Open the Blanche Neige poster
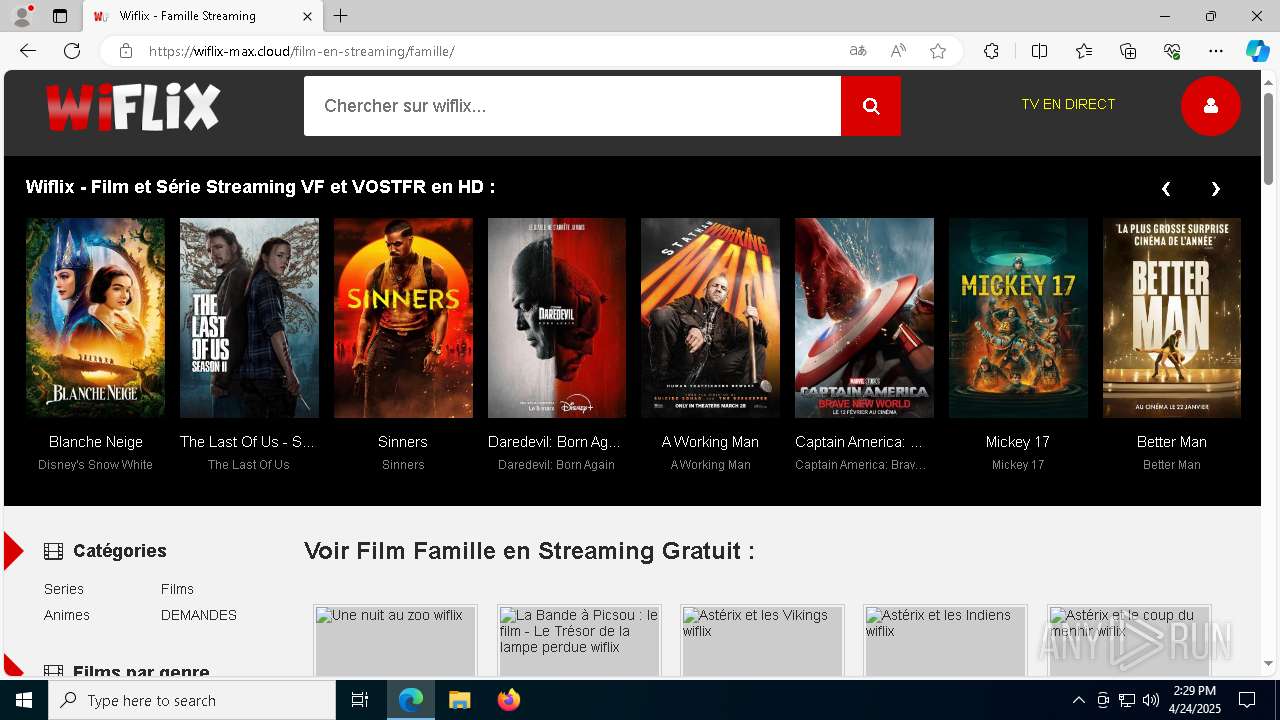 coord(95,318)
